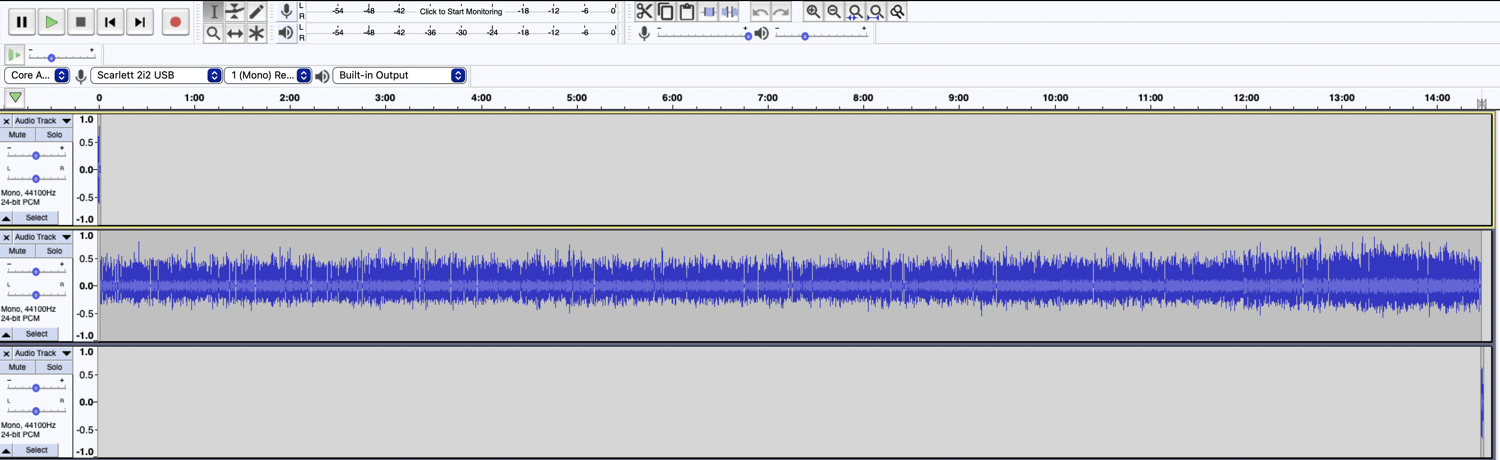Click the Paste clipboard icon
Screen dimensions: 1500x460
pyautogui.click(x=687, y=12)
